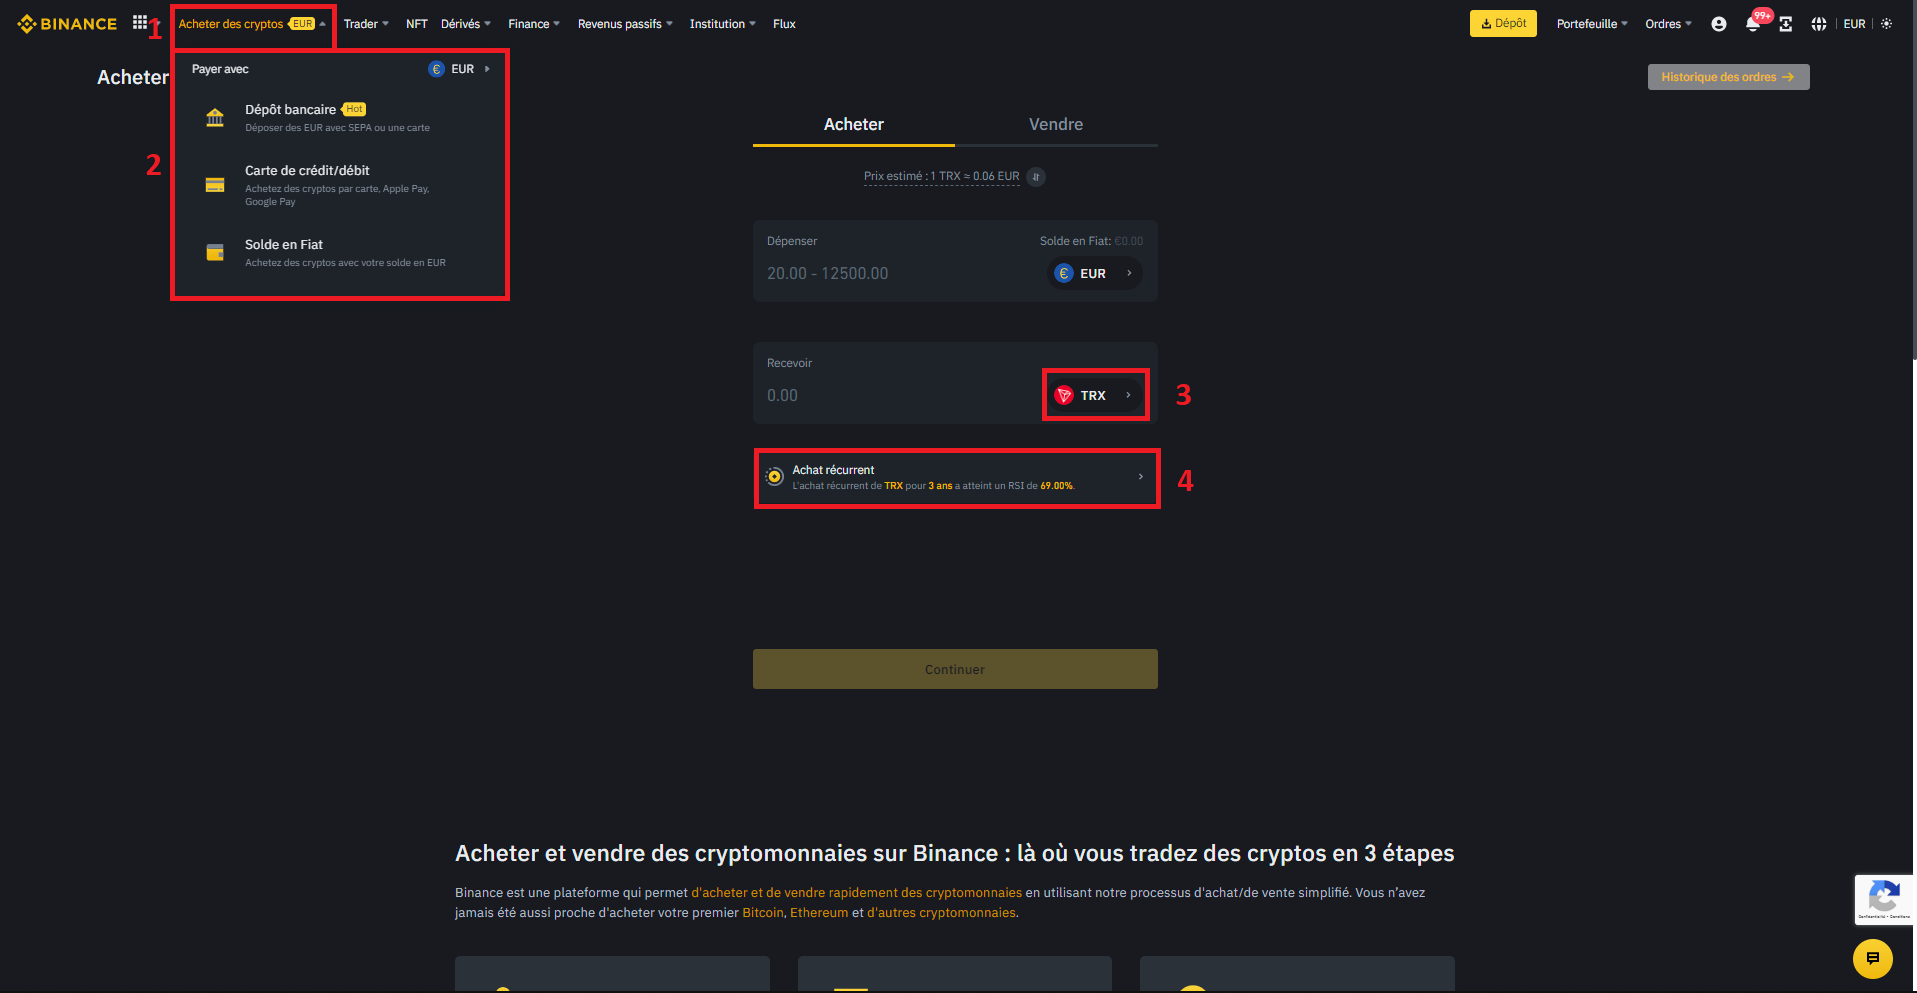Image resolution: width=1917 pixels, height=993 pixels.
Task: Open the TRX coin selector
Action: click(x=1095, y=396)
